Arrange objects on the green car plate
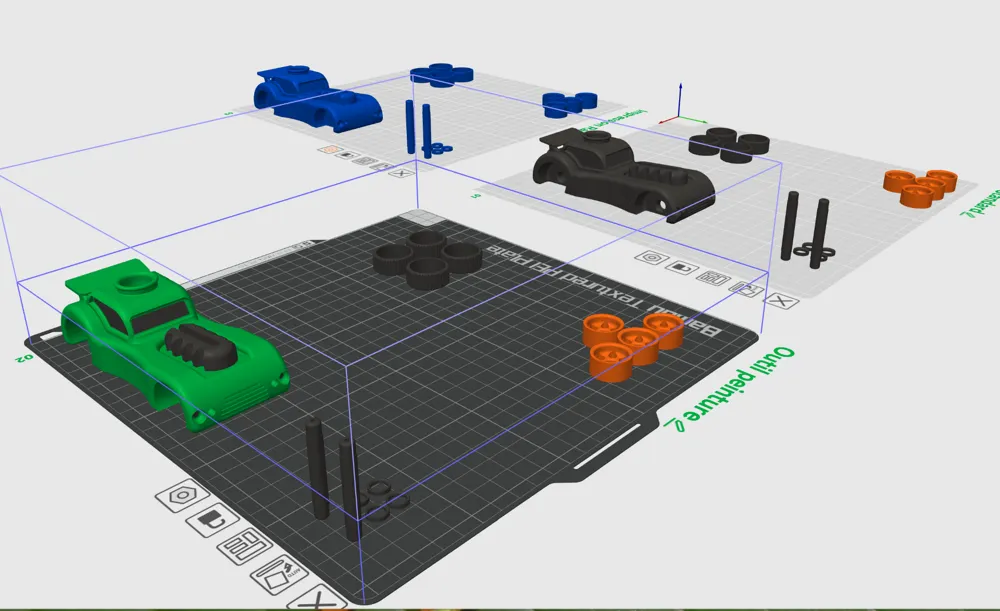The width and height of the screenshot is (1000, 611). [x=243, y=546]
